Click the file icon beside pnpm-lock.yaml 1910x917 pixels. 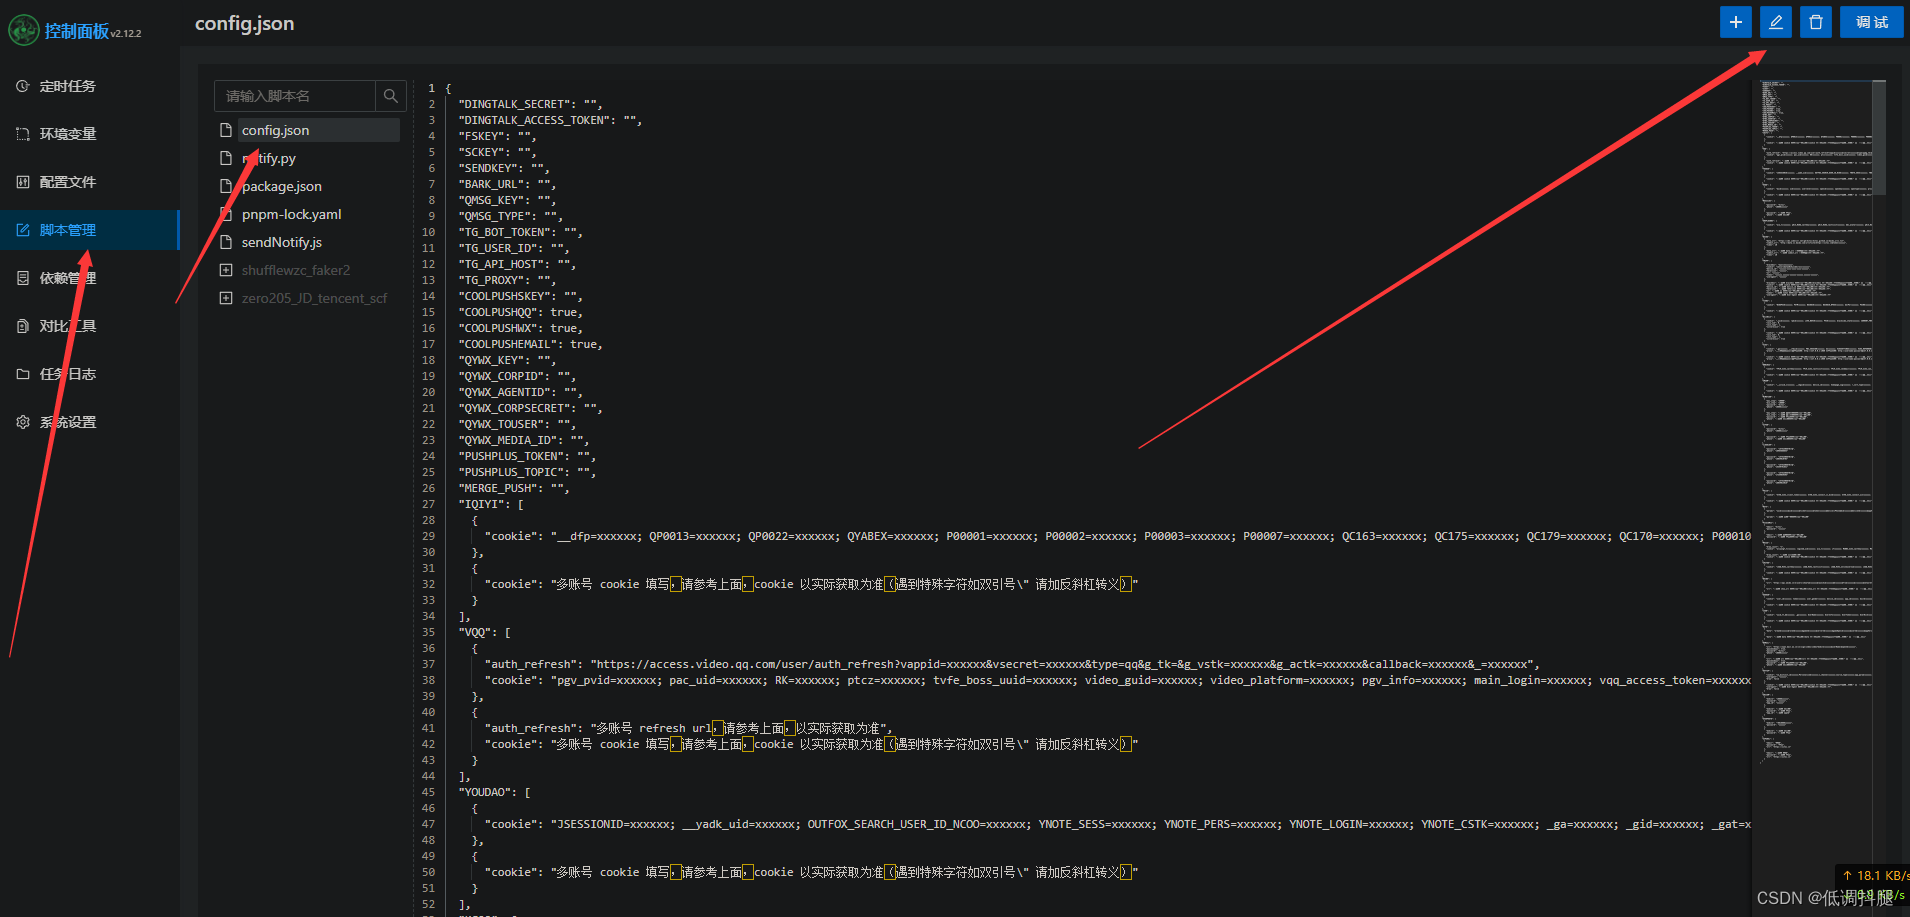pos(226,214)
